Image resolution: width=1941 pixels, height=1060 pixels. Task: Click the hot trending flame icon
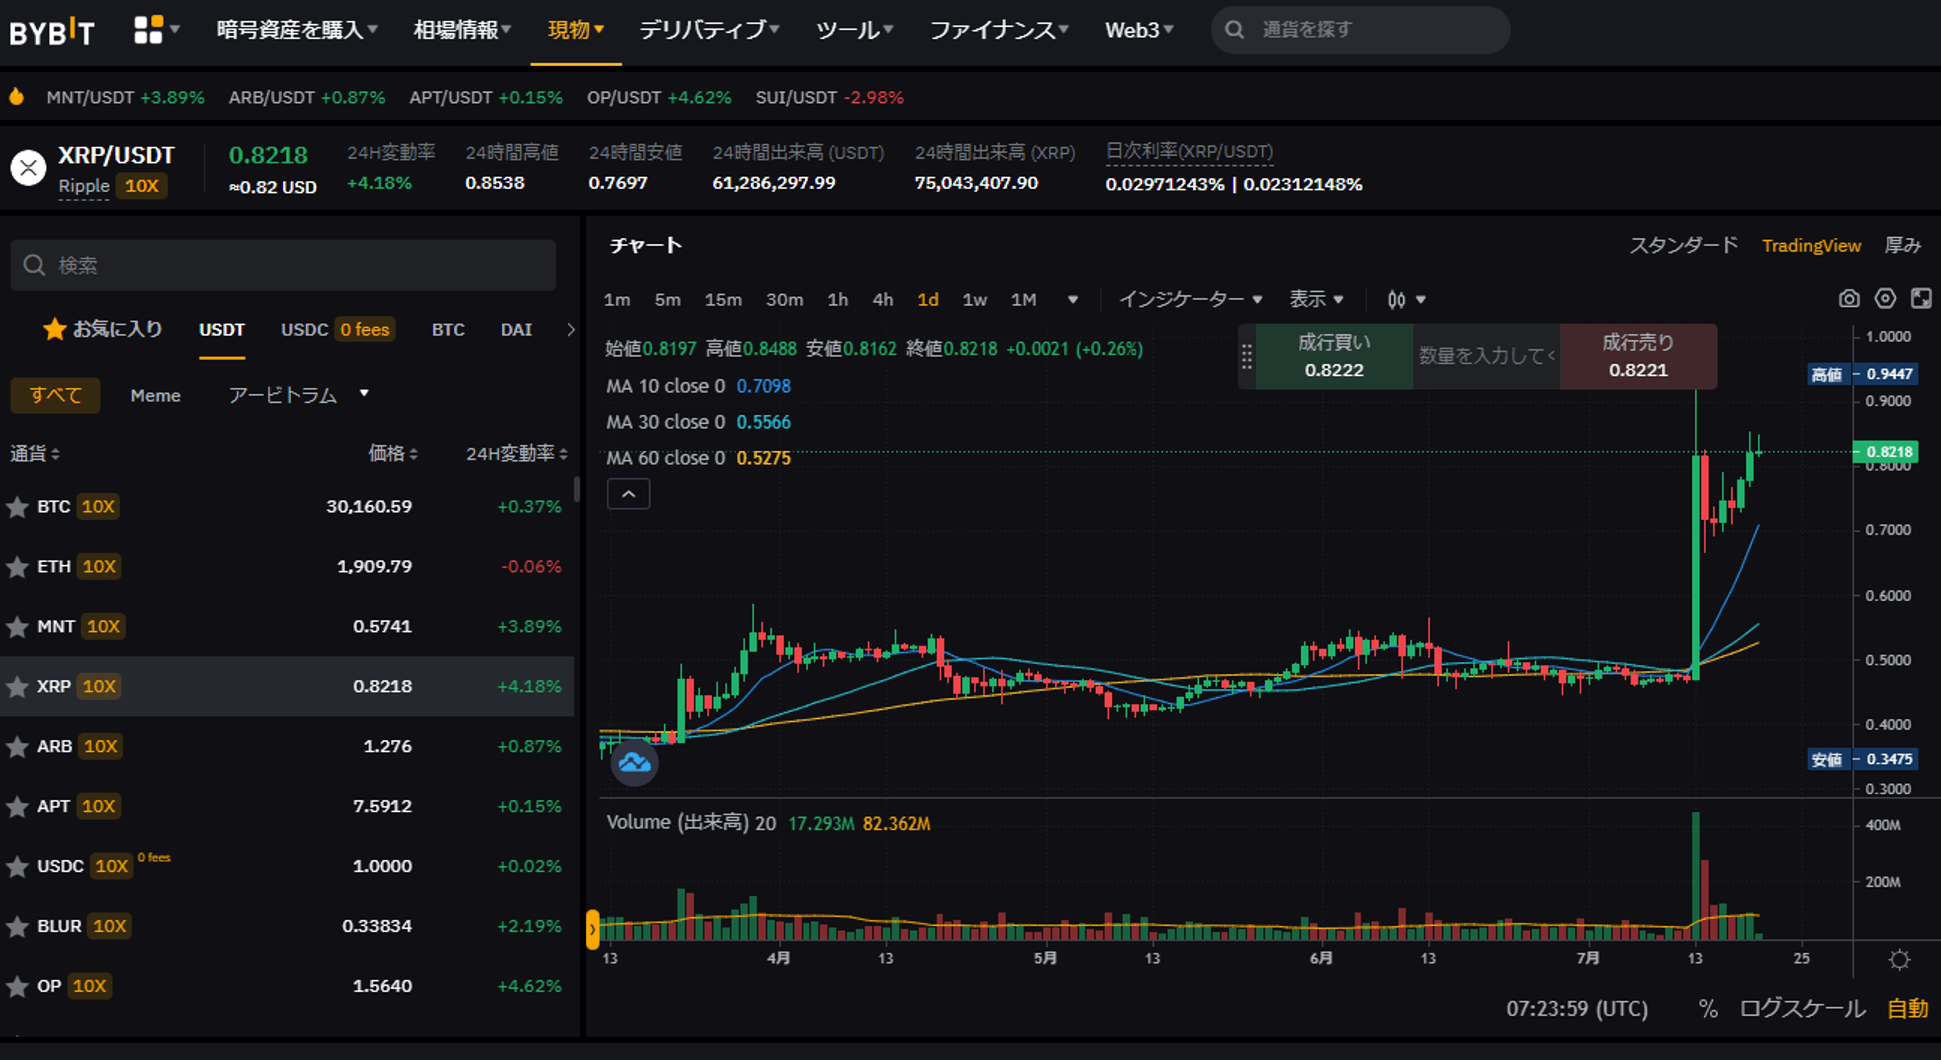17,97
